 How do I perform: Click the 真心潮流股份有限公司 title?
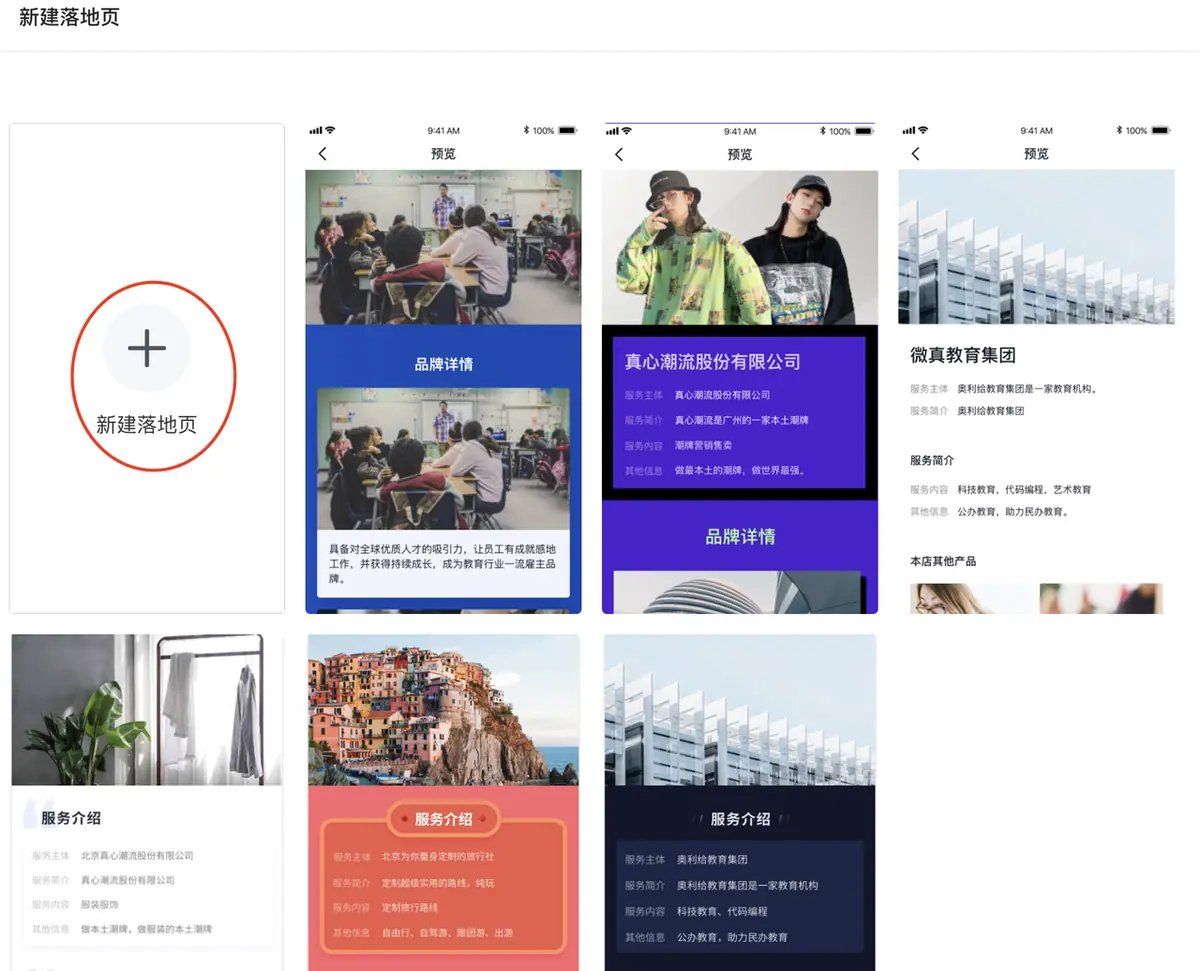coord(713,362)
